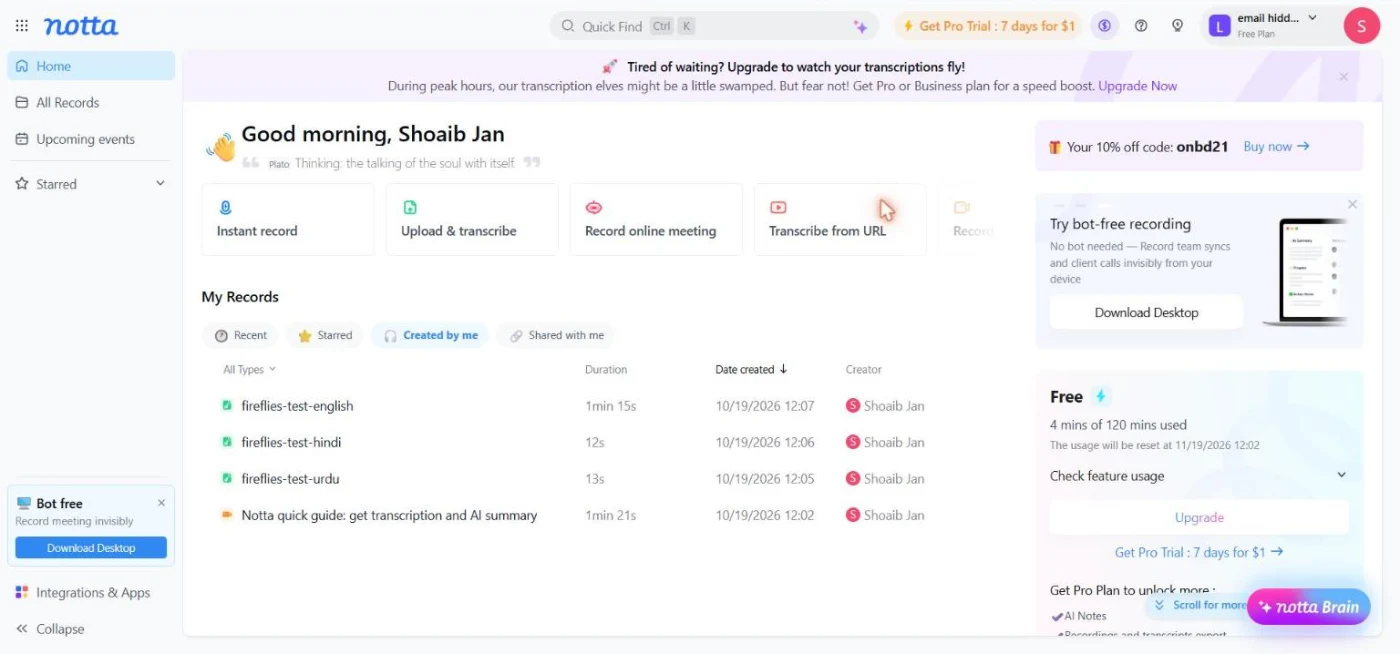1400x654 pixels.
Task: Close the Bot free sidebar promo
Action: pyautogui.click(x=161, y=503)
